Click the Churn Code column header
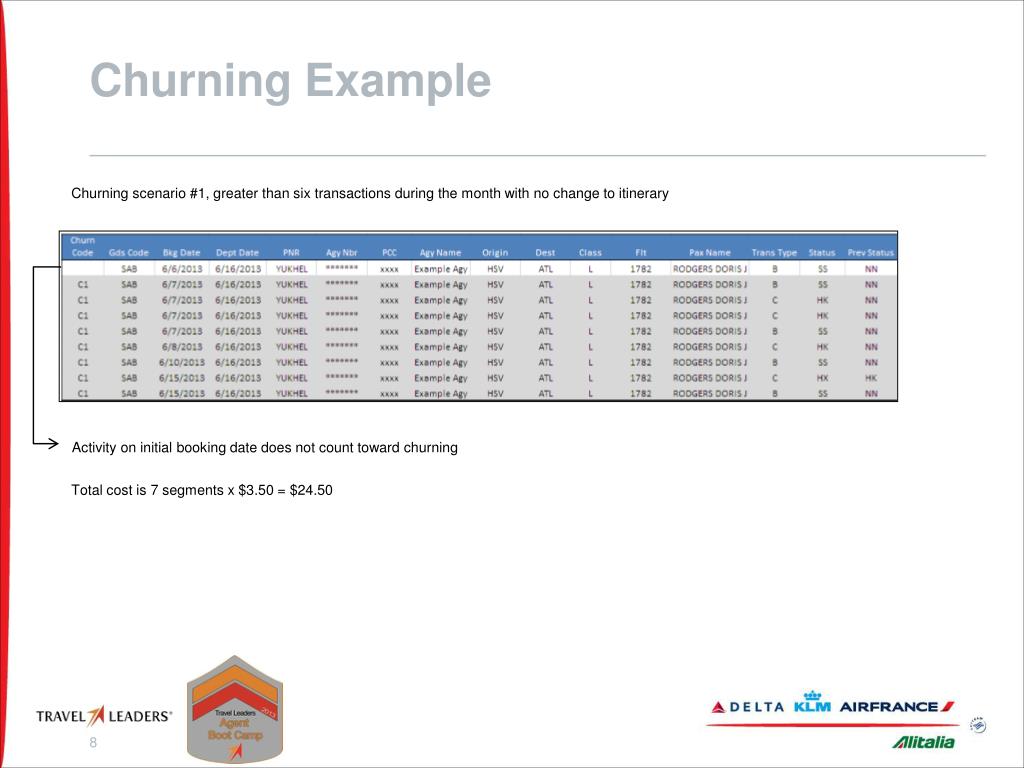The image size is (1024, 768). tap(83, 246)
